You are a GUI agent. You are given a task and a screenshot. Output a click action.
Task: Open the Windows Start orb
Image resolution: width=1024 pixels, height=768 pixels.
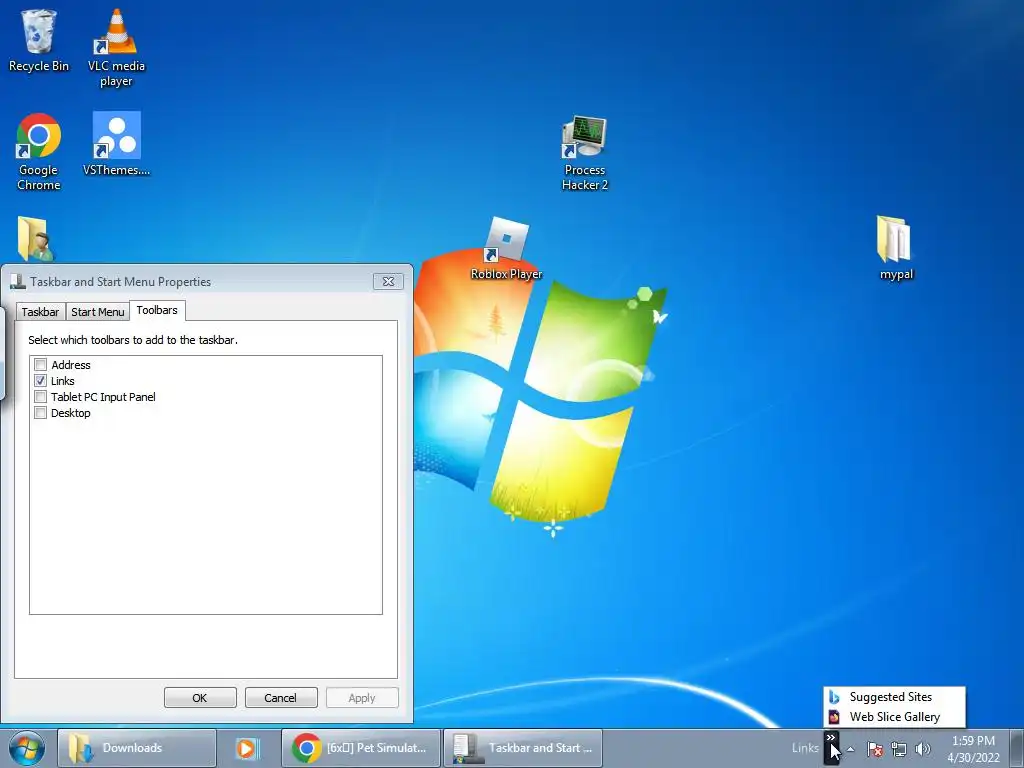point(27,748)
